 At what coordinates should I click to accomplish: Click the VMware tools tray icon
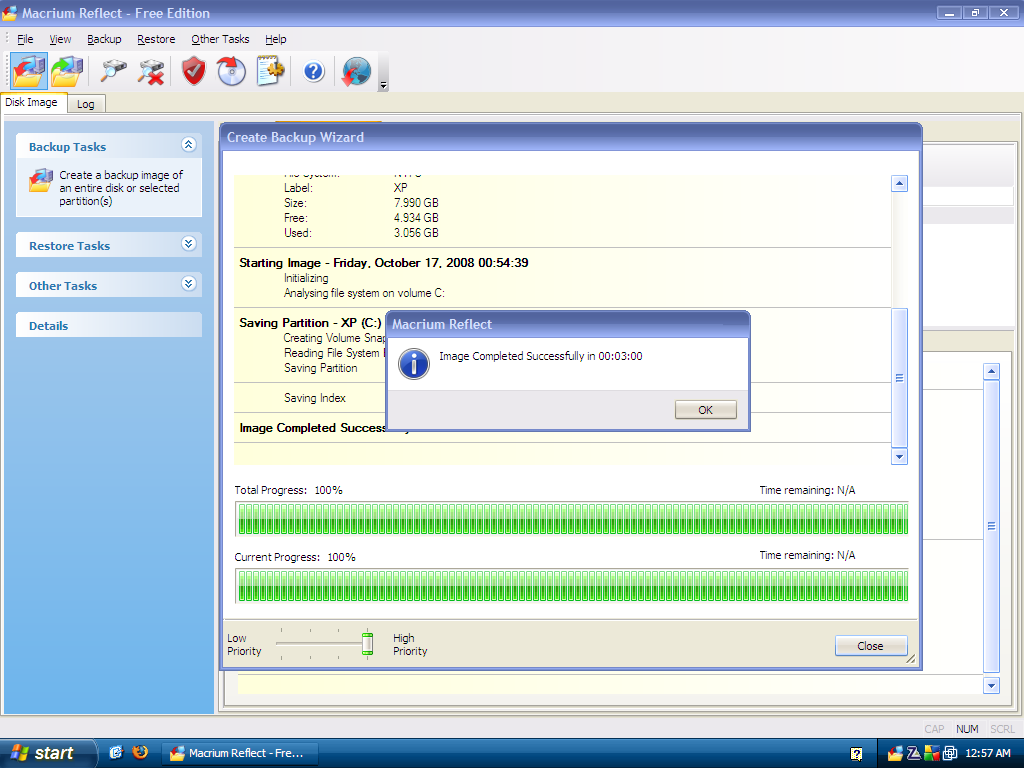[950, 754]
